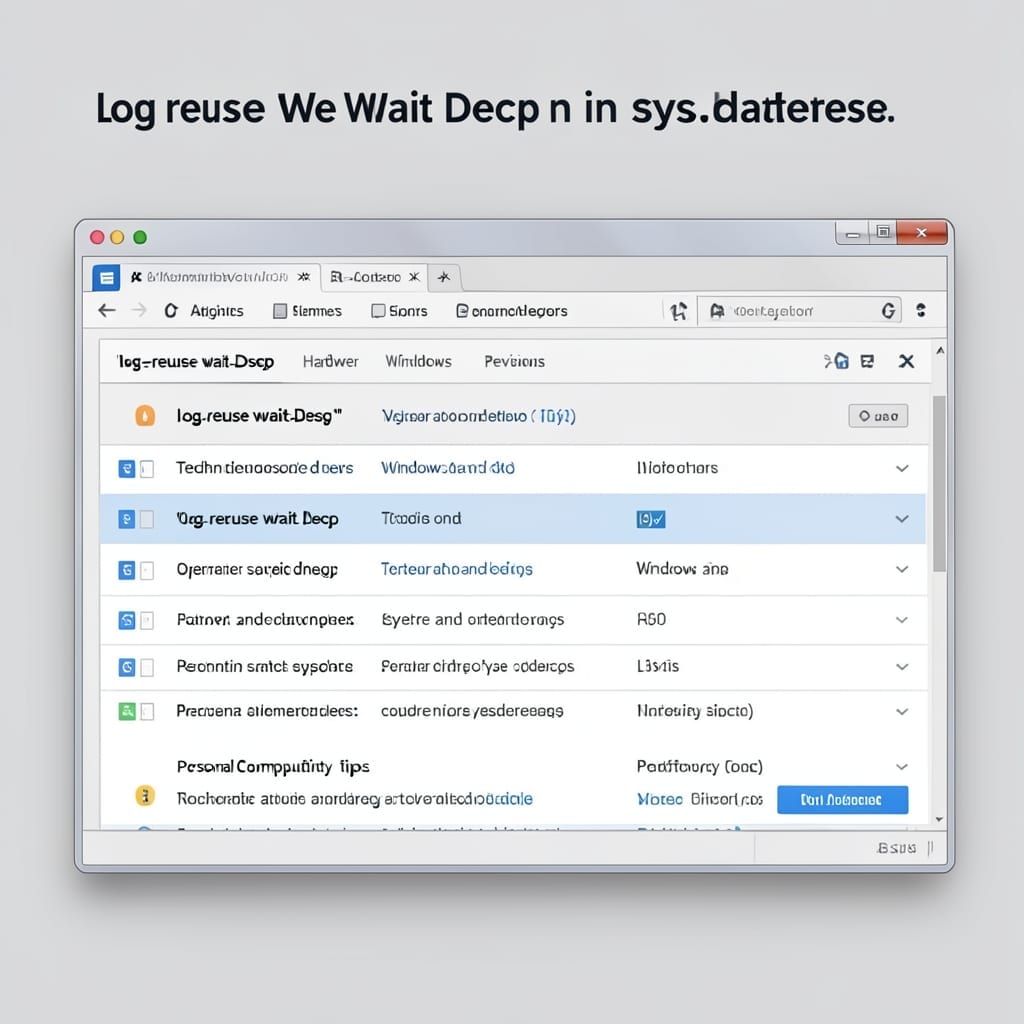1024x1024 pixels.
Task: Click the red macOS close dot
Action: pos(97,237)
